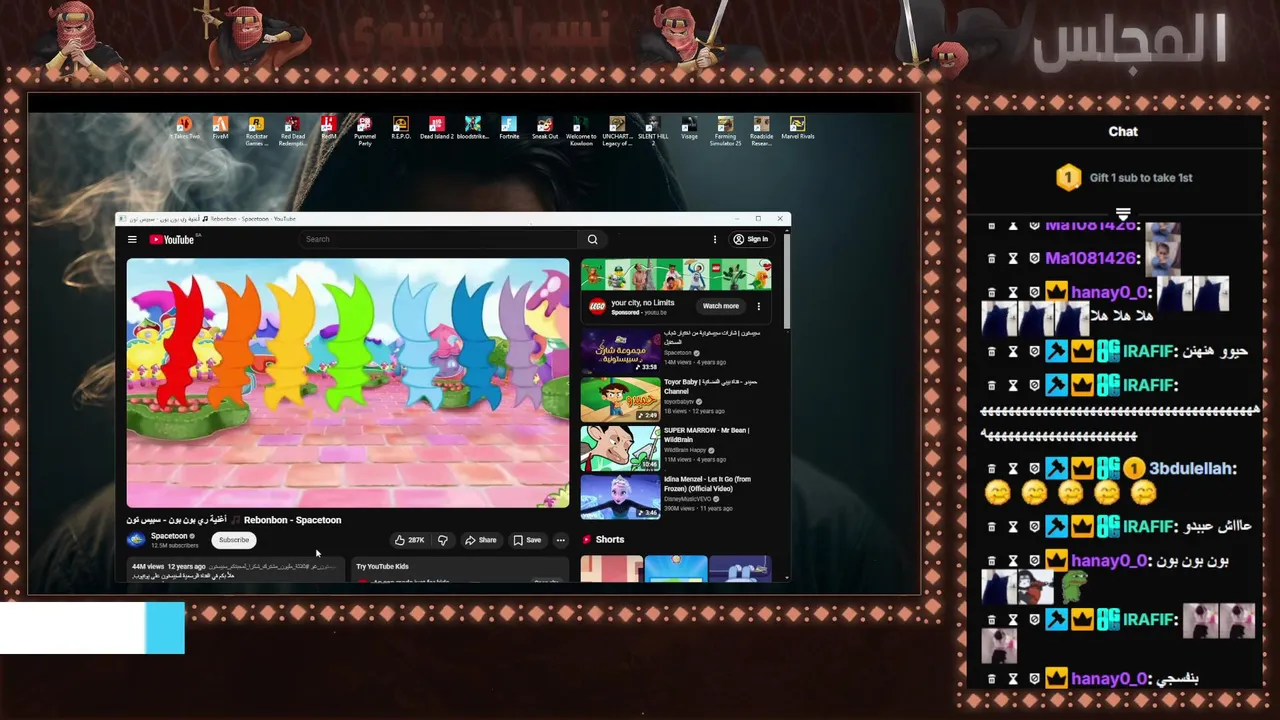Open the LEGO ad's three-dot options menu
Screen dimensions: 1280x720
[x=758, y=306]
